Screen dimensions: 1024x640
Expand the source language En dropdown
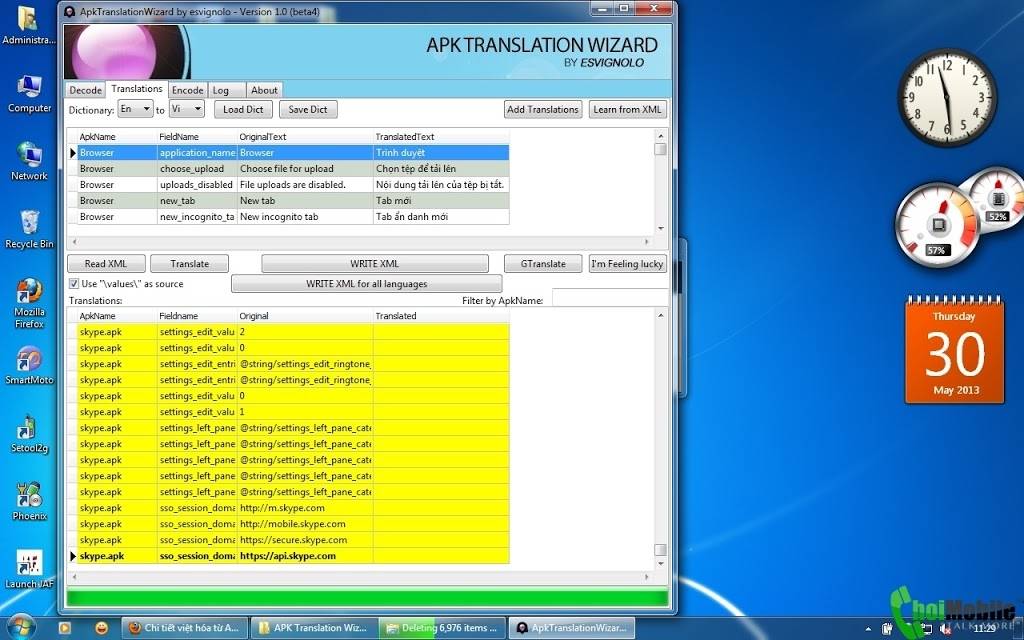[x=135, y=109]
